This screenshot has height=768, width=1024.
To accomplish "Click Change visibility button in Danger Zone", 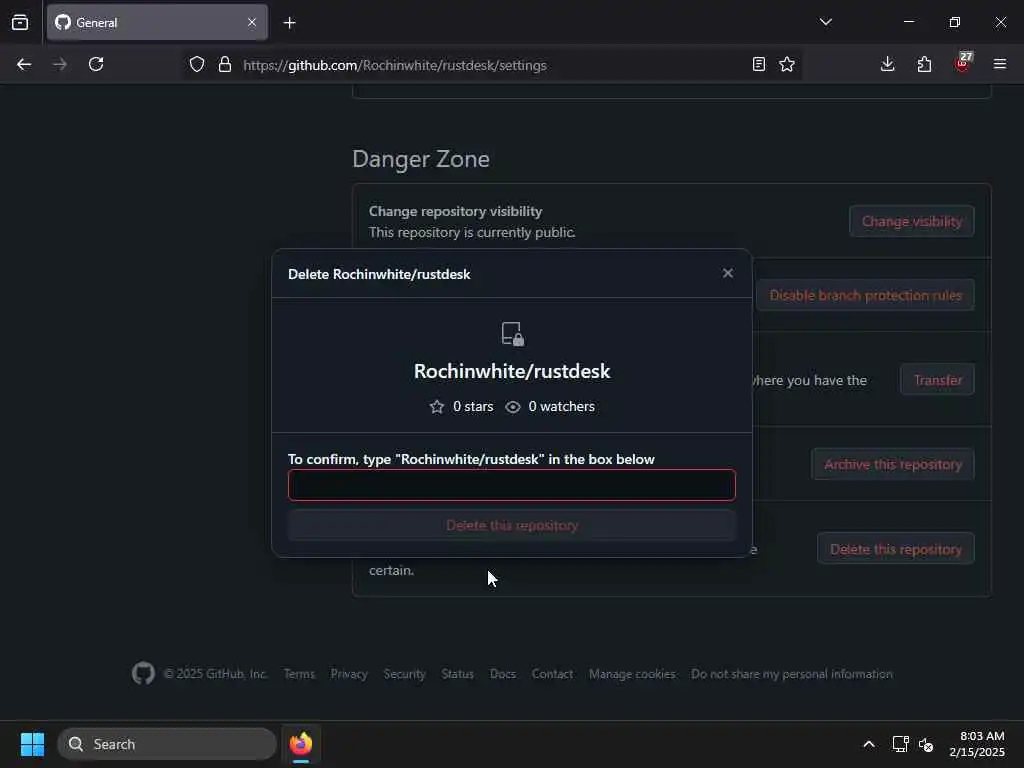I will (912, 221).
